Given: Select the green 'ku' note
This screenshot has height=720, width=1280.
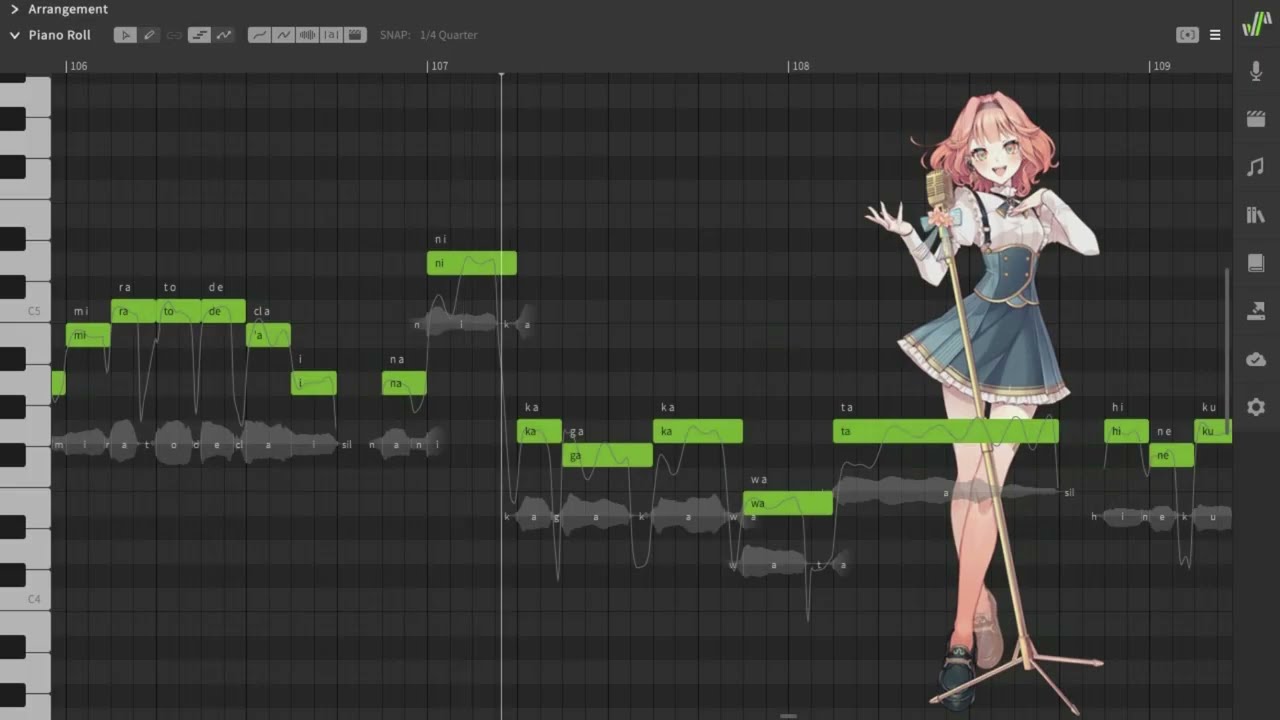Looking at the screenshot, I should pos(1212,431).
